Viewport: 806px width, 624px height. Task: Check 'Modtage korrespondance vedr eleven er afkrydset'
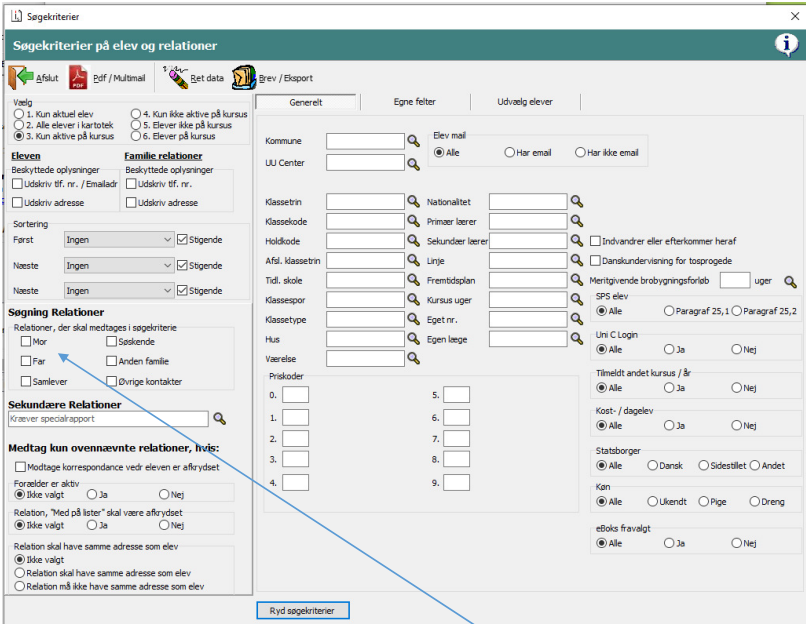21,467
